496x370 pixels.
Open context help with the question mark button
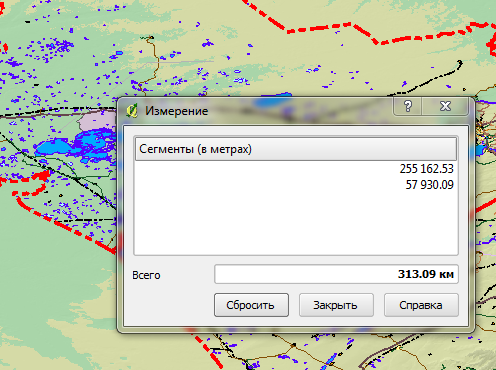408,106
